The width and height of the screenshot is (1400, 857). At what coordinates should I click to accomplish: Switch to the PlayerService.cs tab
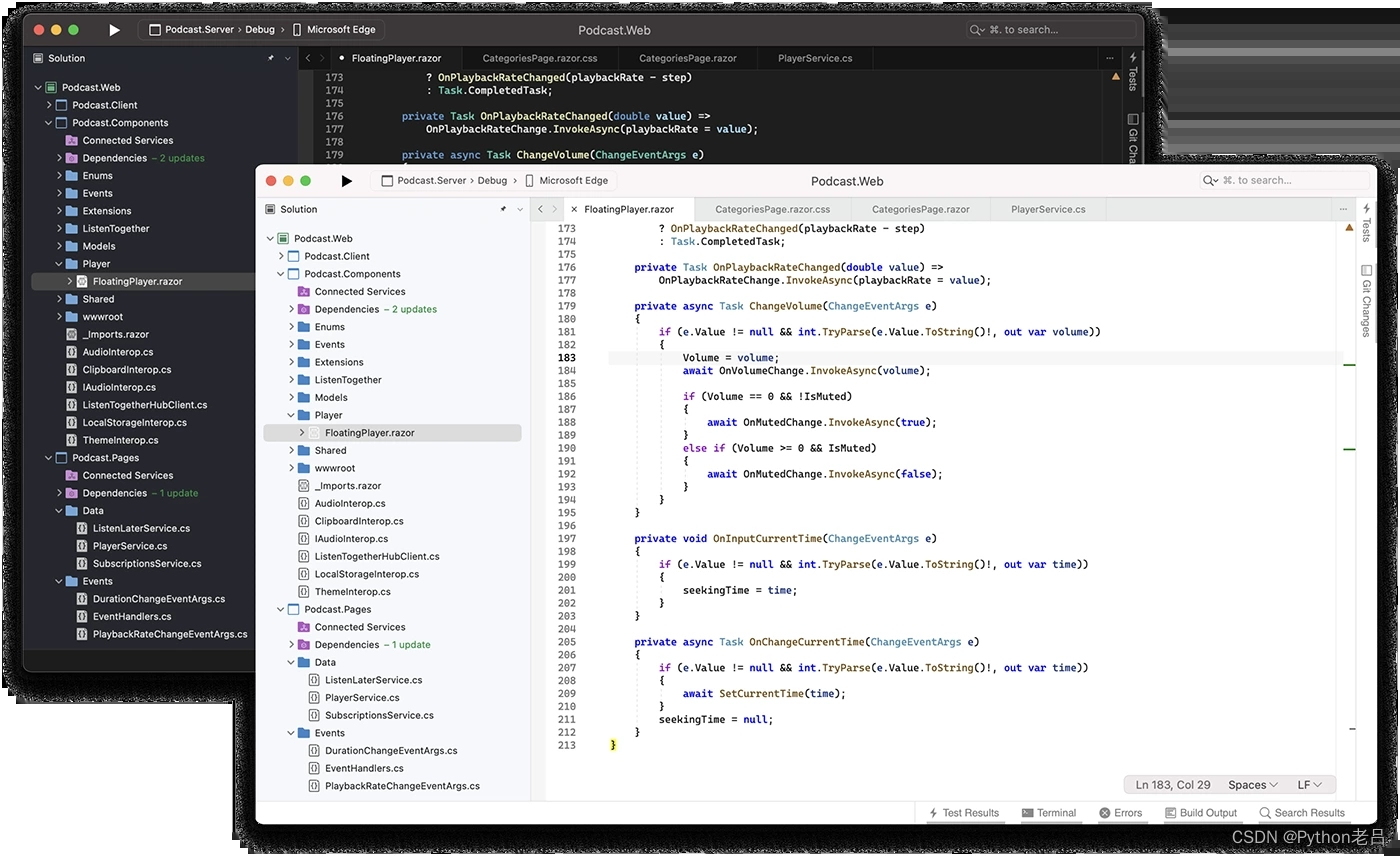(1048, 209)
